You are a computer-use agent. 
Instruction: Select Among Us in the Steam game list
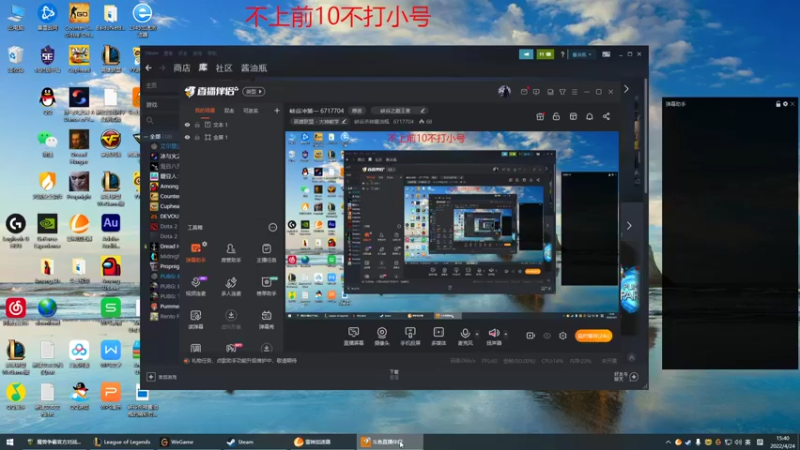point(164,186)
